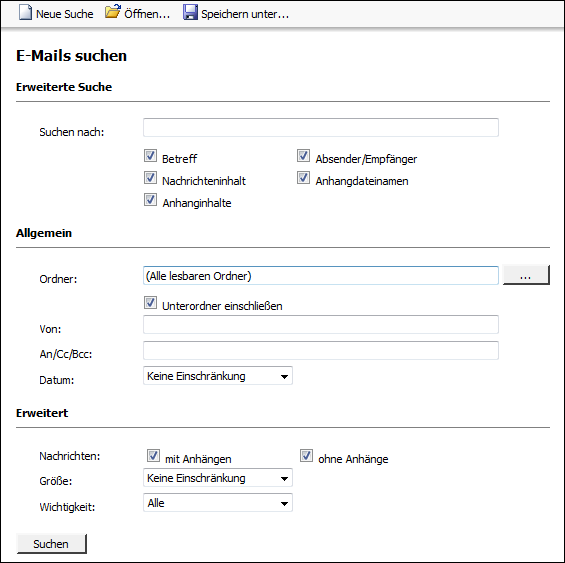Image resolution: width=565 pixels, height=563 pixels.
Task: Click the Öffnen folder icon
Action: pyautogui.click(x=112, y=12)
